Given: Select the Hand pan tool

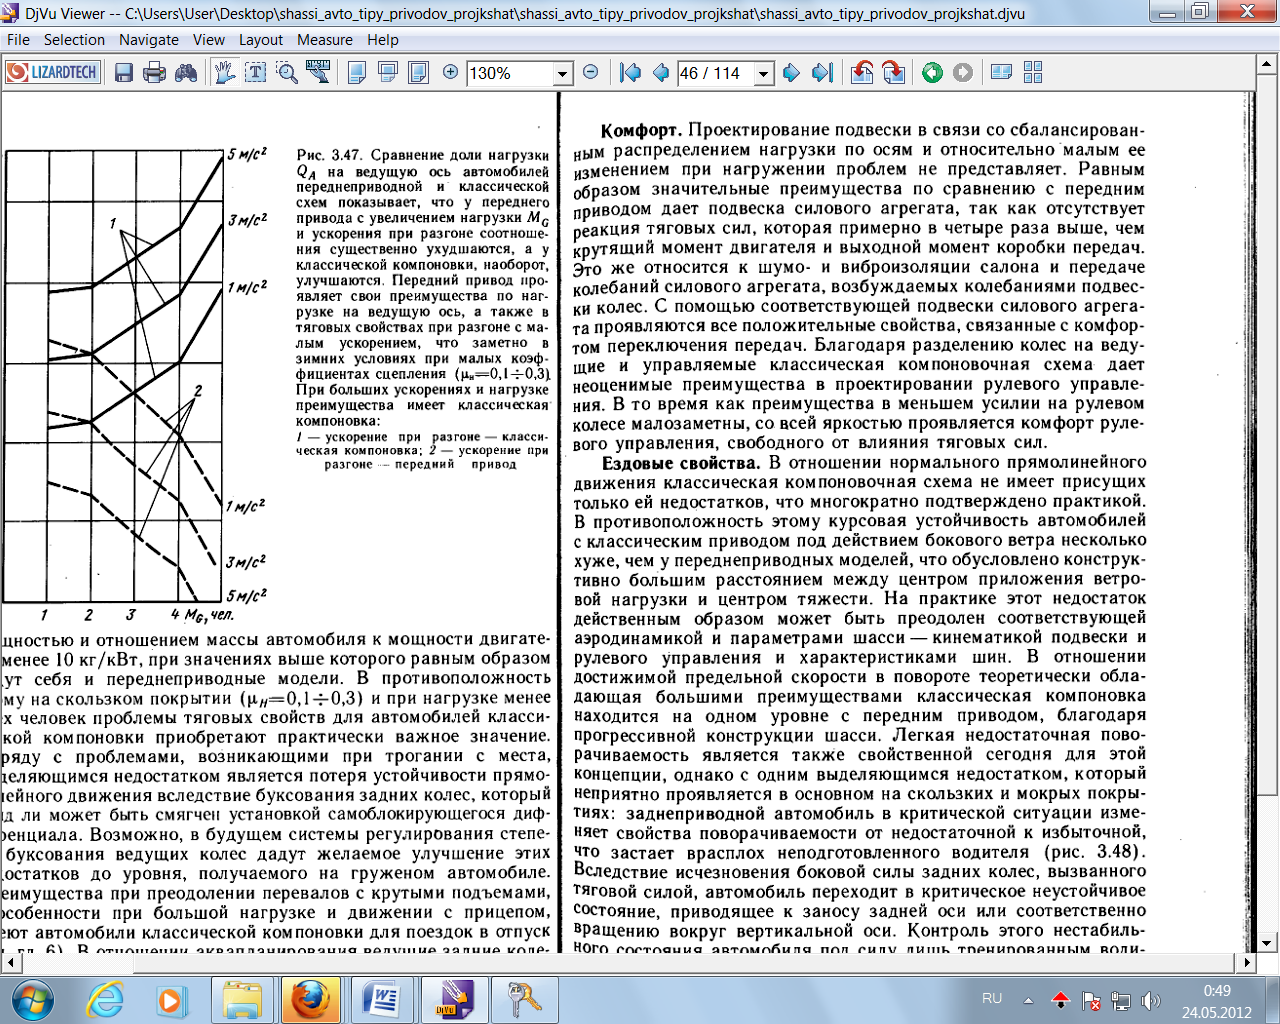Looking at the screenshot, I should click(x=226, y=72).
